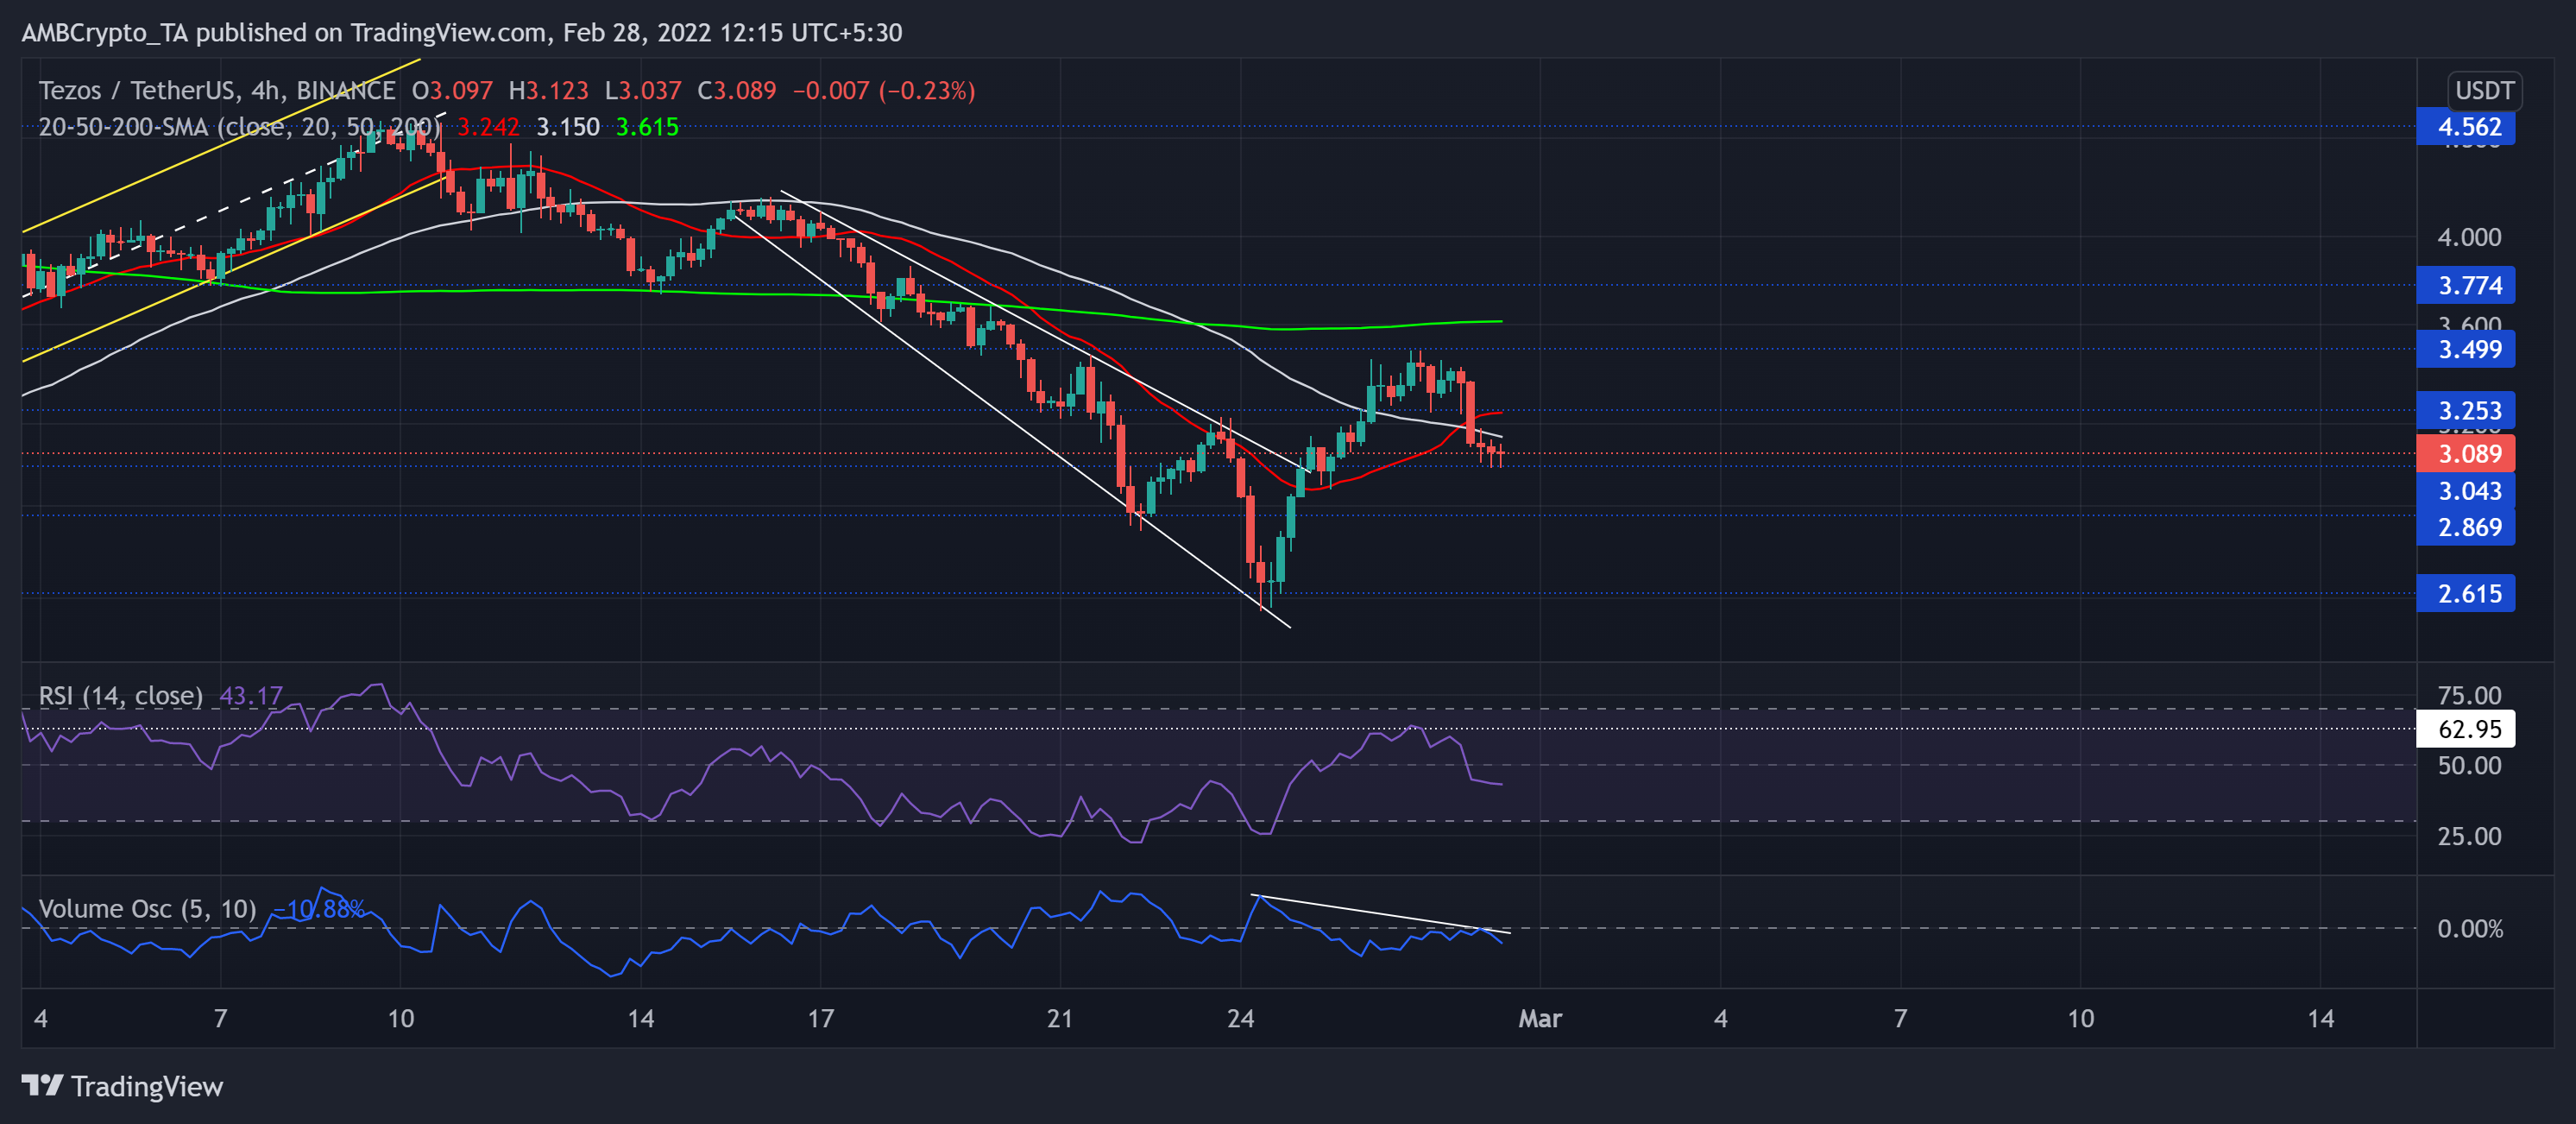Click the TradingView logo
2576x1124 pixels.
122,1086
